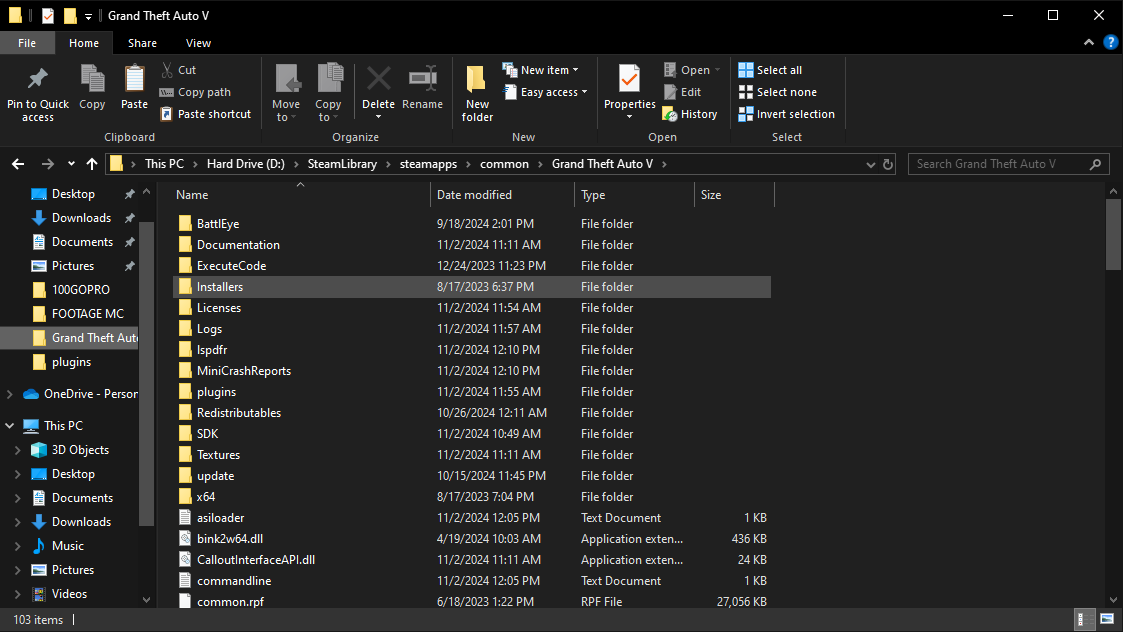1123x632 pixels.
Task: Collapse the ribbon with the chevron
Action: click(1090, 43)
